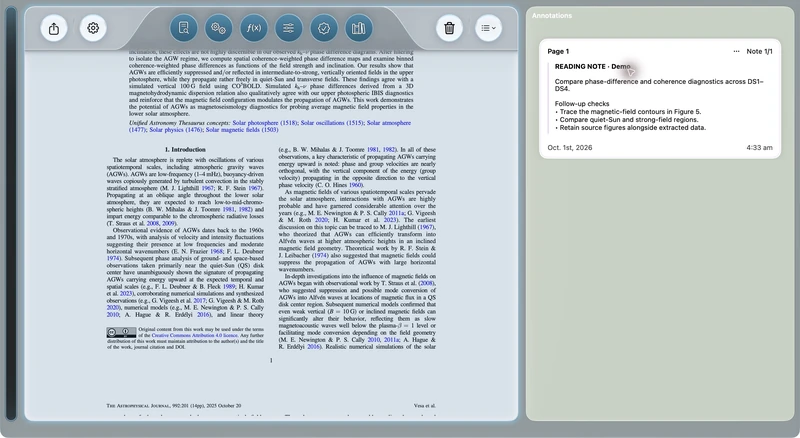Click the Creative Commons license badge
The image size is (800, 438).
coord(121,333)
